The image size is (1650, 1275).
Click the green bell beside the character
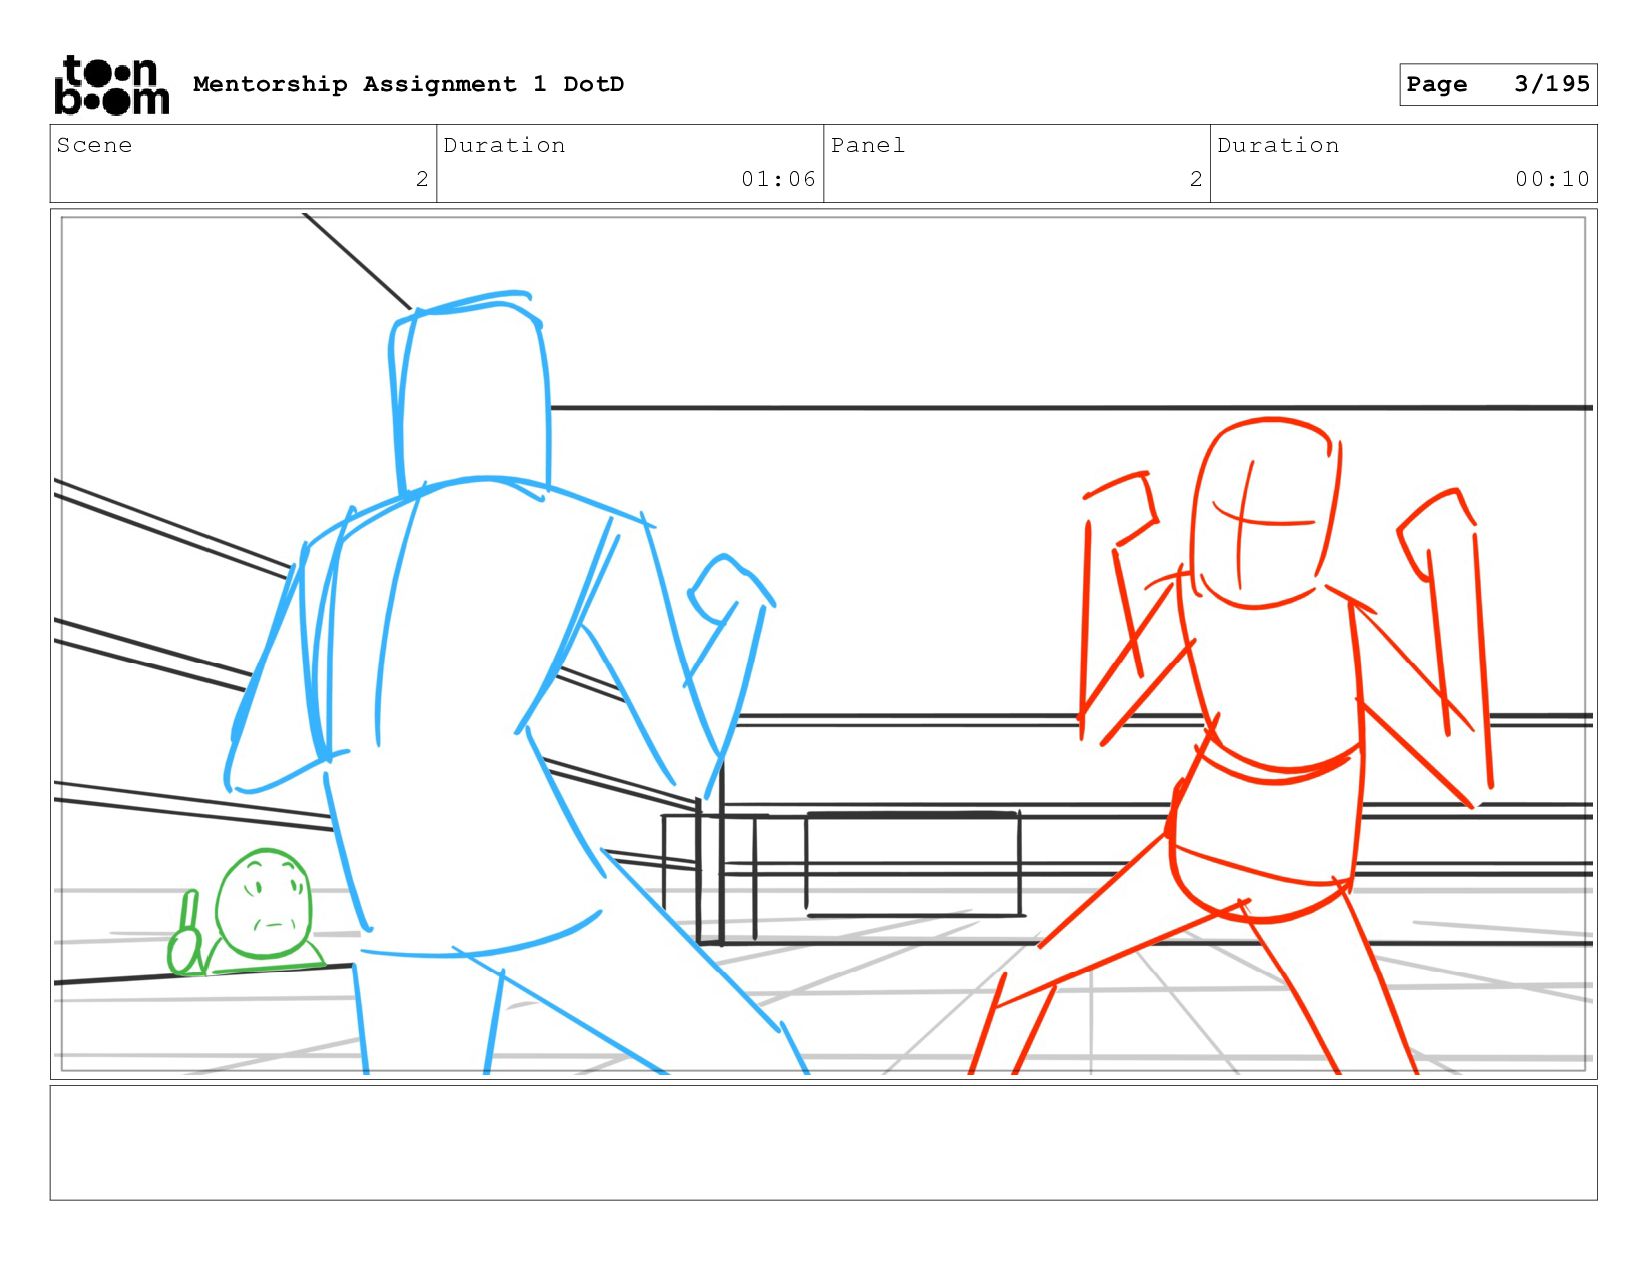[x=186, y=940]
